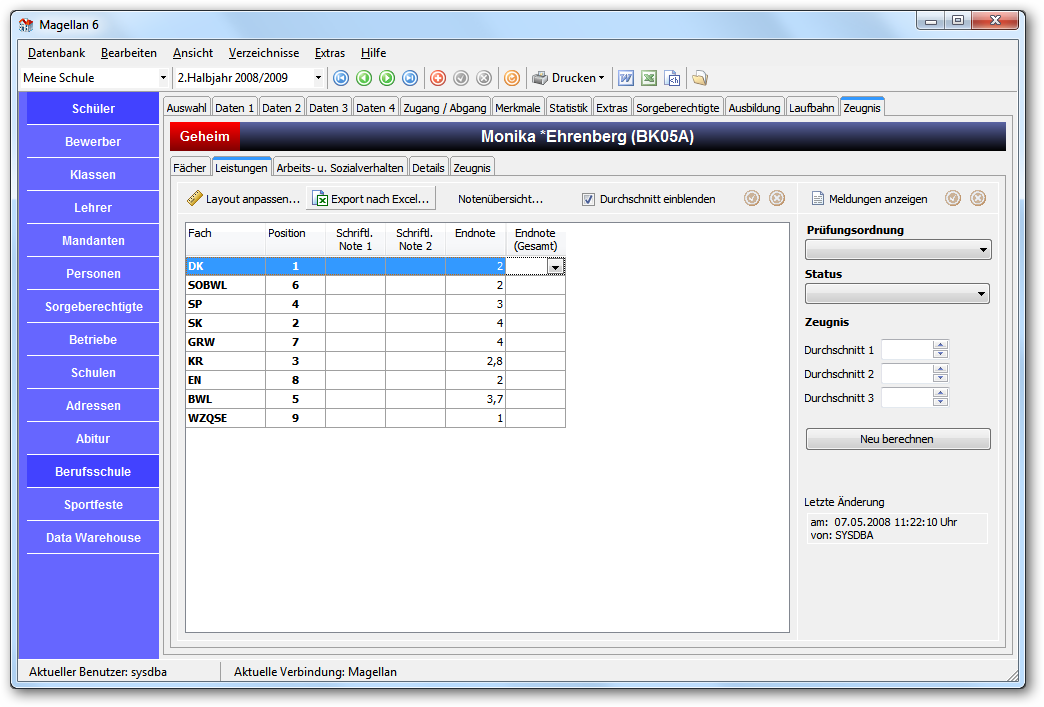Click Export nach Excel button
This screenshot has height=707, width=1044.
click(x=371, y=199)
